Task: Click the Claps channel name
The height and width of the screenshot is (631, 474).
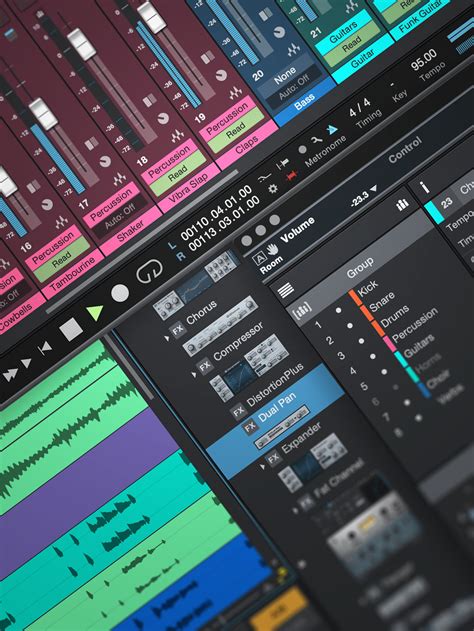Action: pos(247,144)
